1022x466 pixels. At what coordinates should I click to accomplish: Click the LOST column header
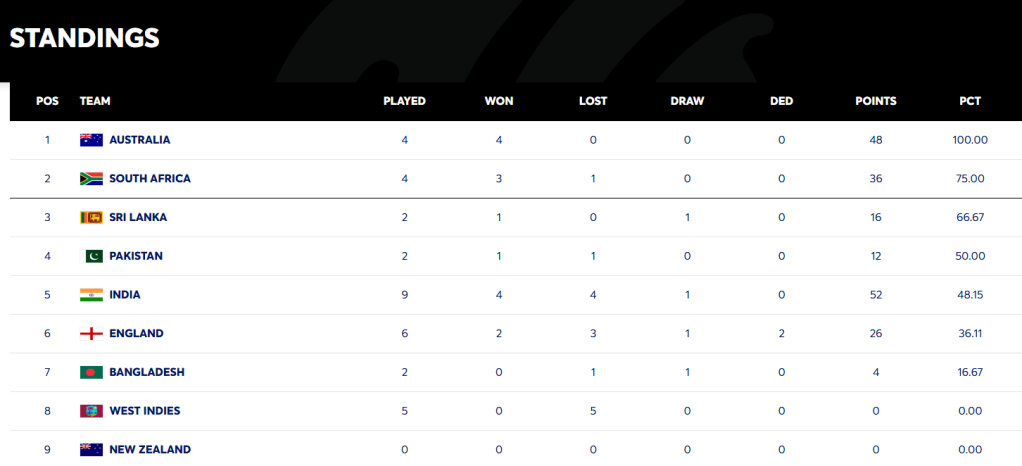coord(592,101)
